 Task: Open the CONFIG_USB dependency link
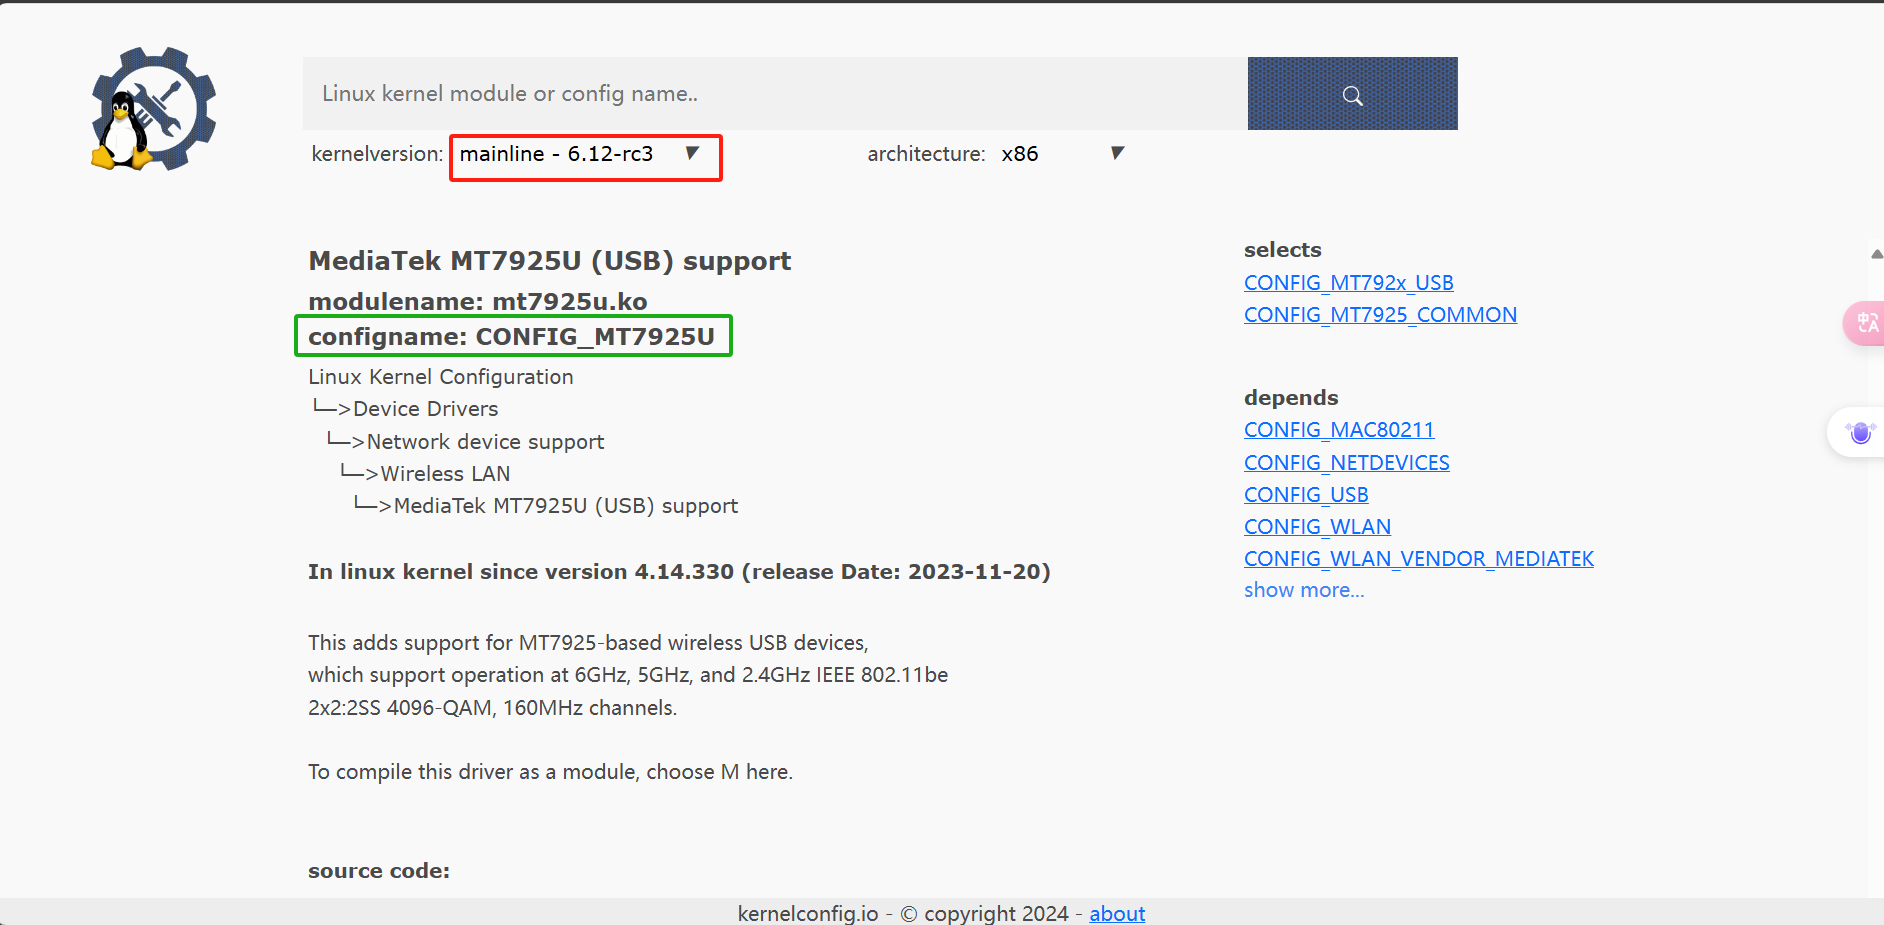[1306, 495]
